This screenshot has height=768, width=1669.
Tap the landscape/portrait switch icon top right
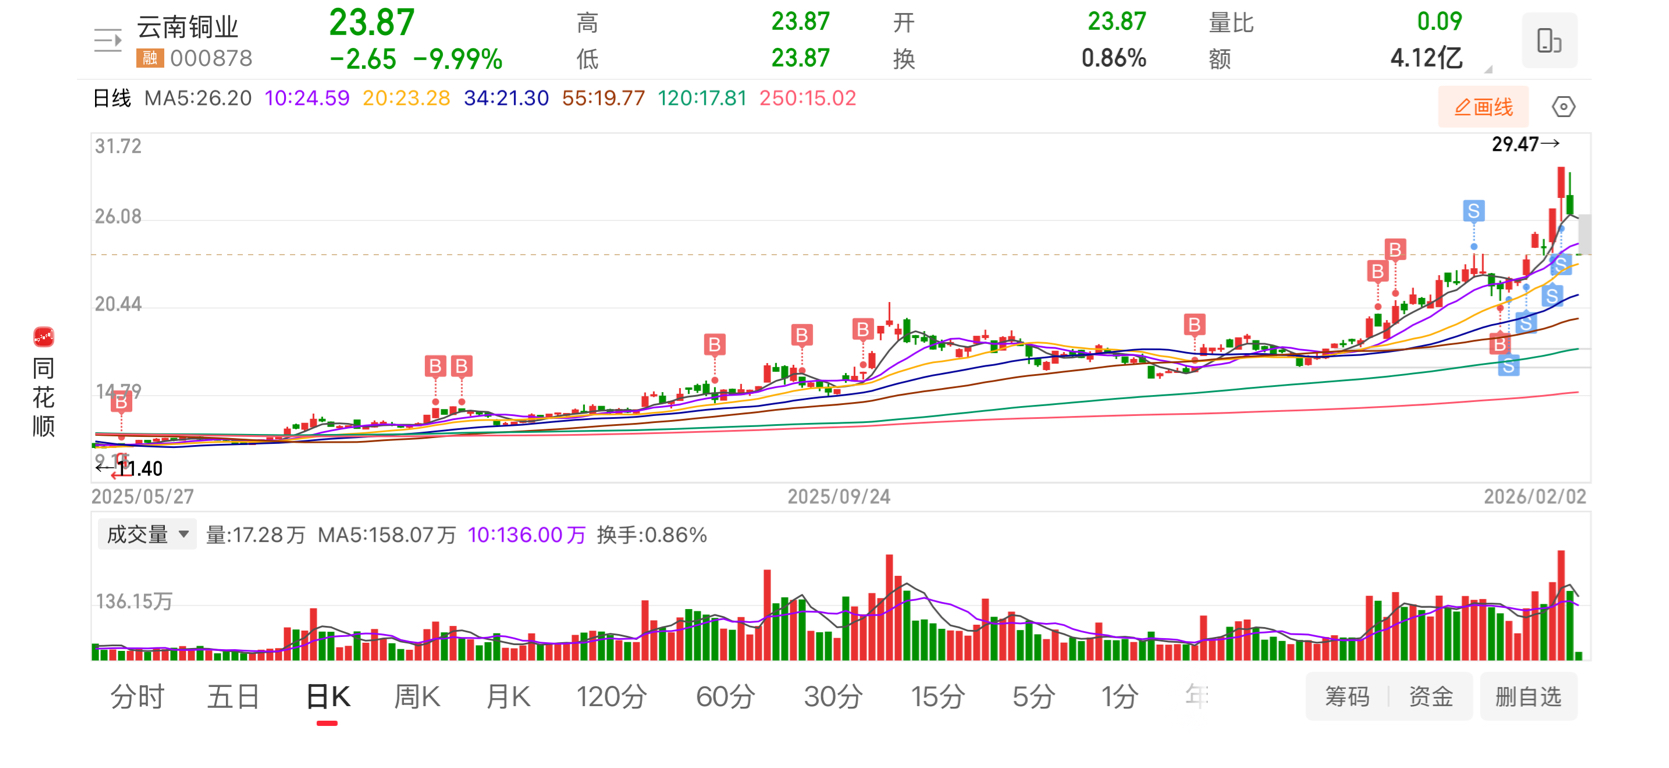[1549, 41]
